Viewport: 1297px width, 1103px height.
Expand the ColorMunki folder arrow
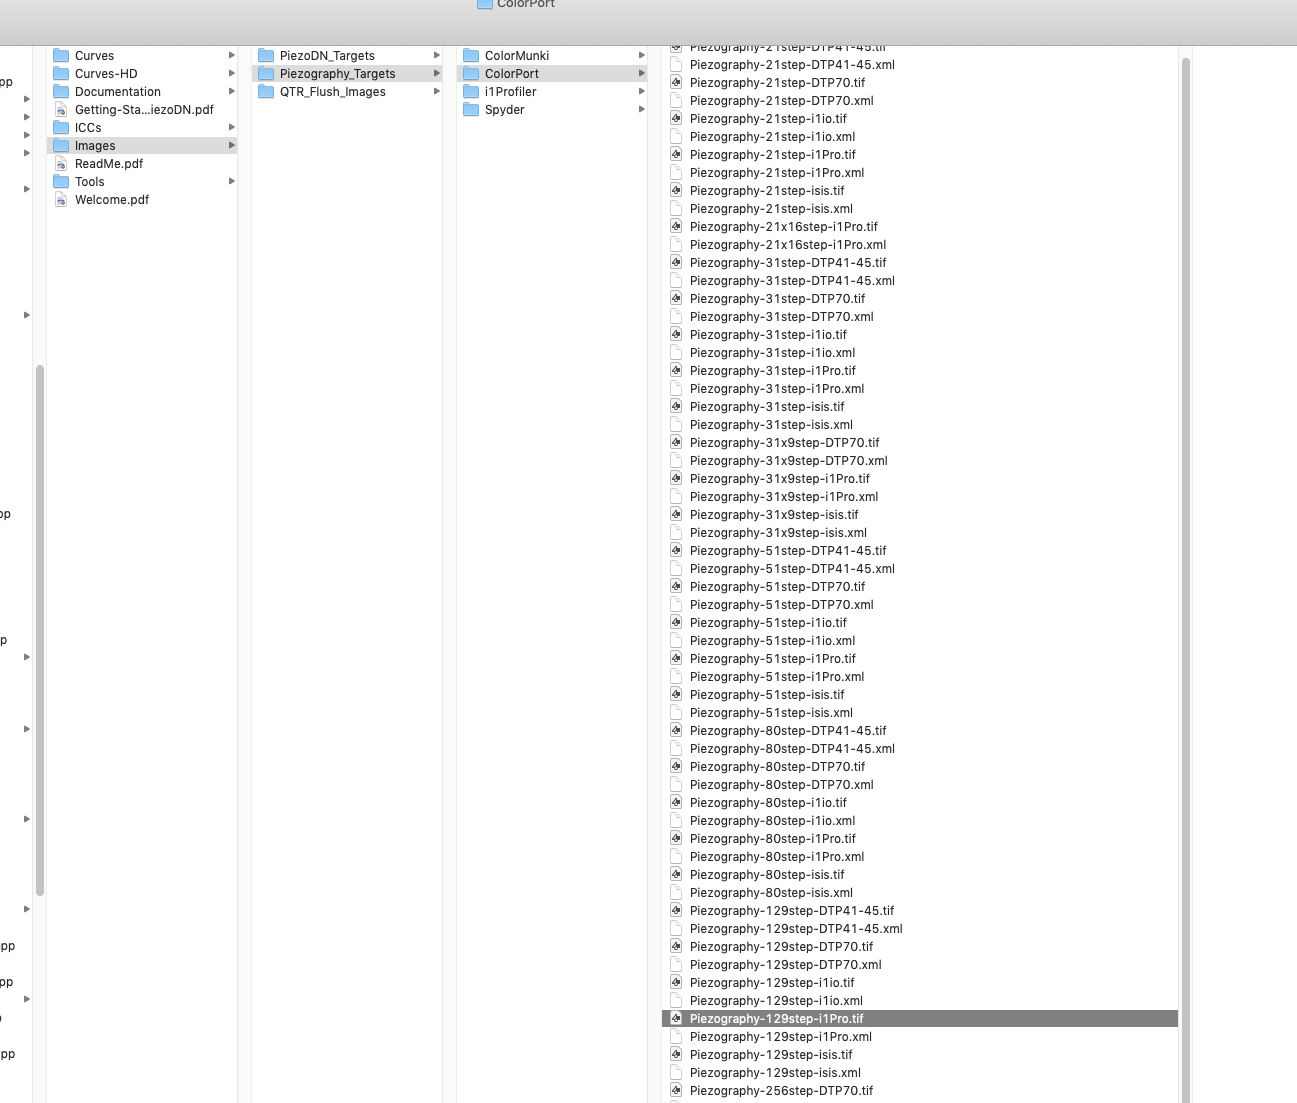click(641, 56)
